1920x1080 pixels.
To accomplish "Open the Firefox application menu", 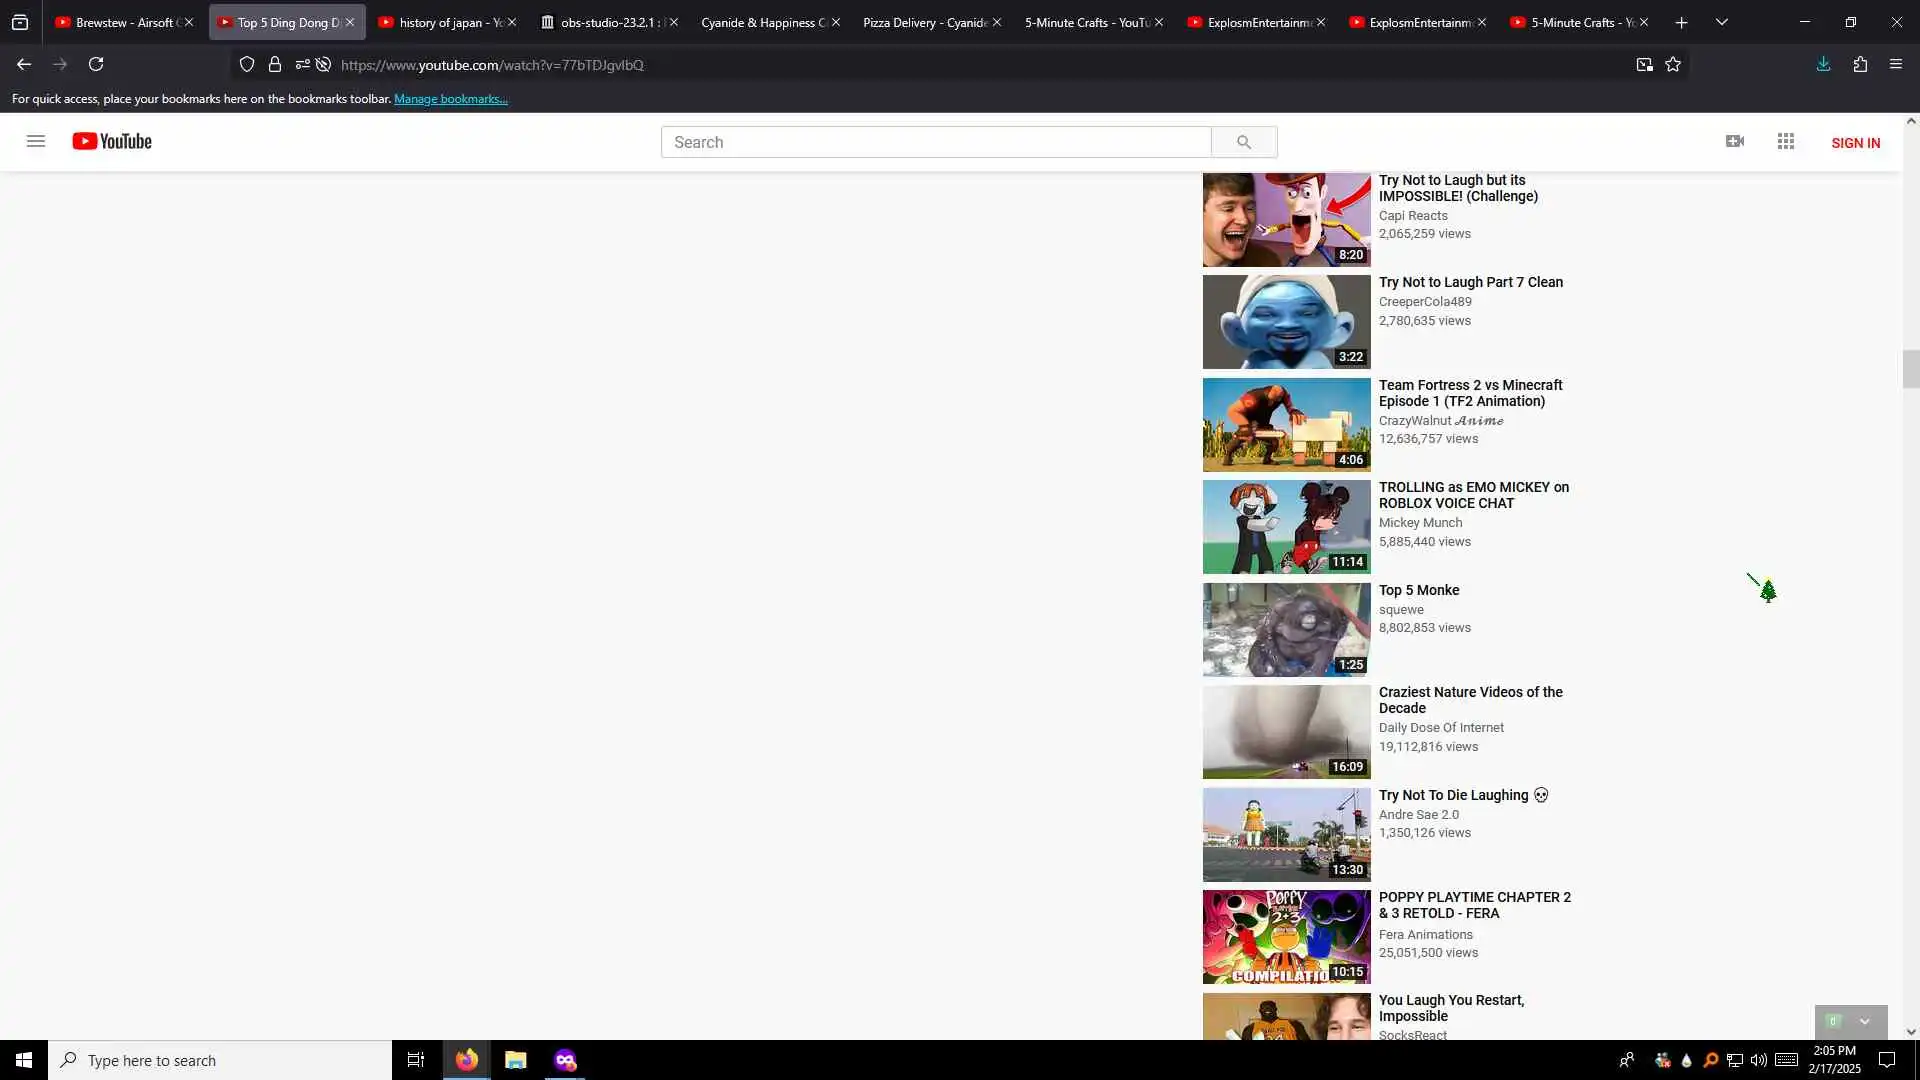I will (x=1895, y=64).
